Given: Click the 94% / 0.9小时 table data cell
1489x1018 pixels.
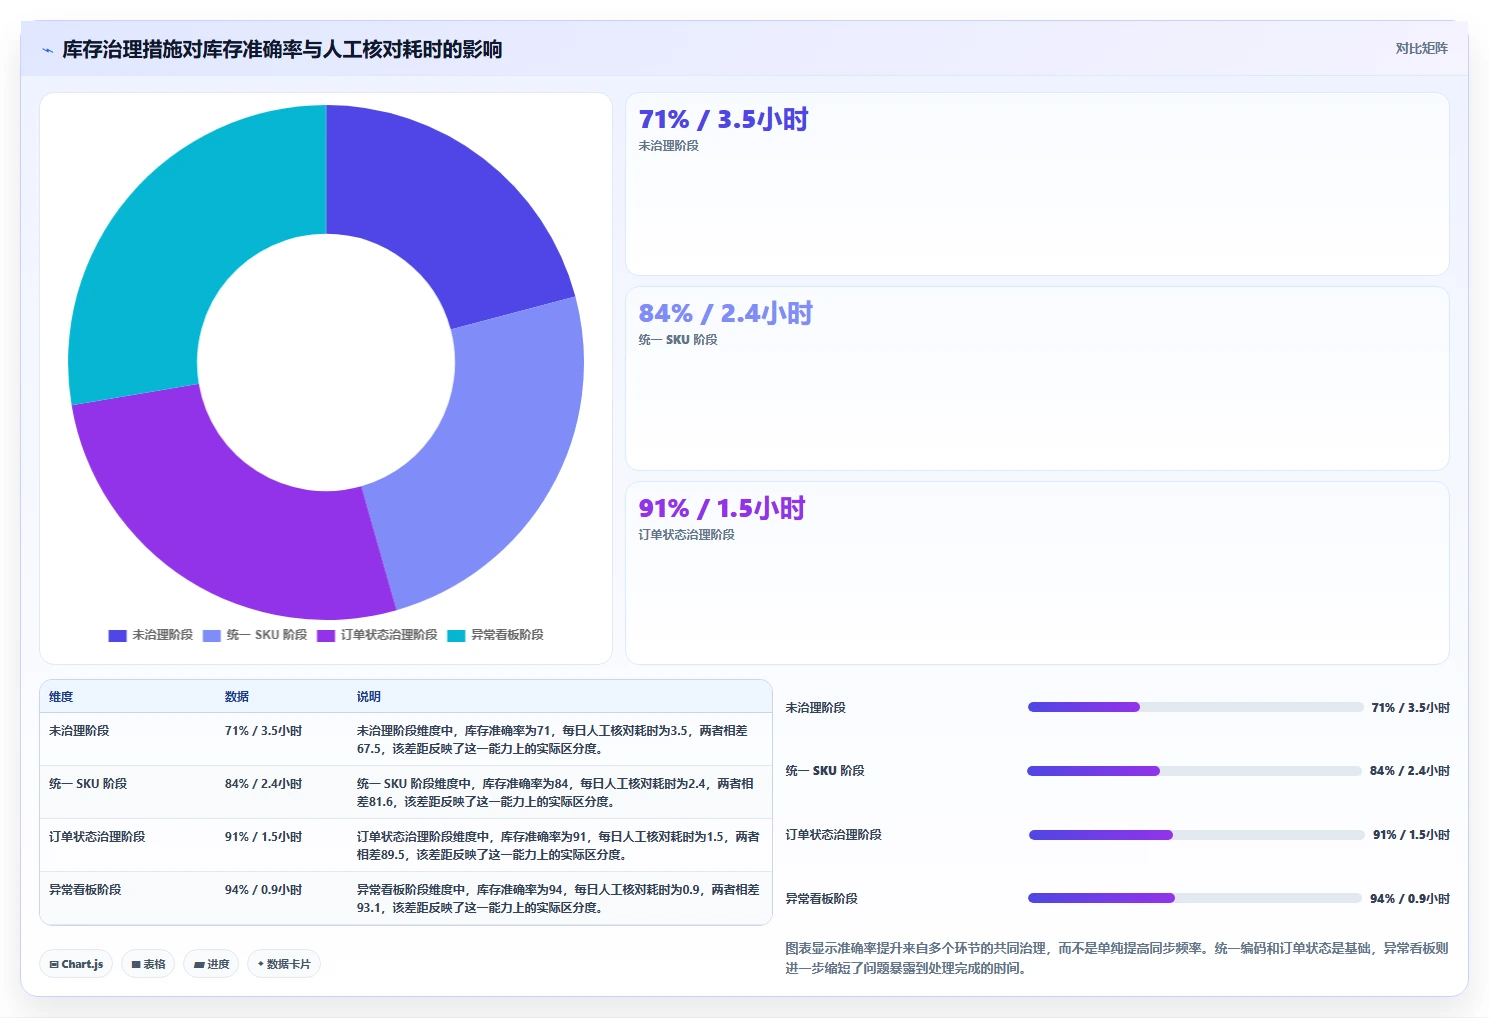Looking at the screenshot, I should [263, 890].
